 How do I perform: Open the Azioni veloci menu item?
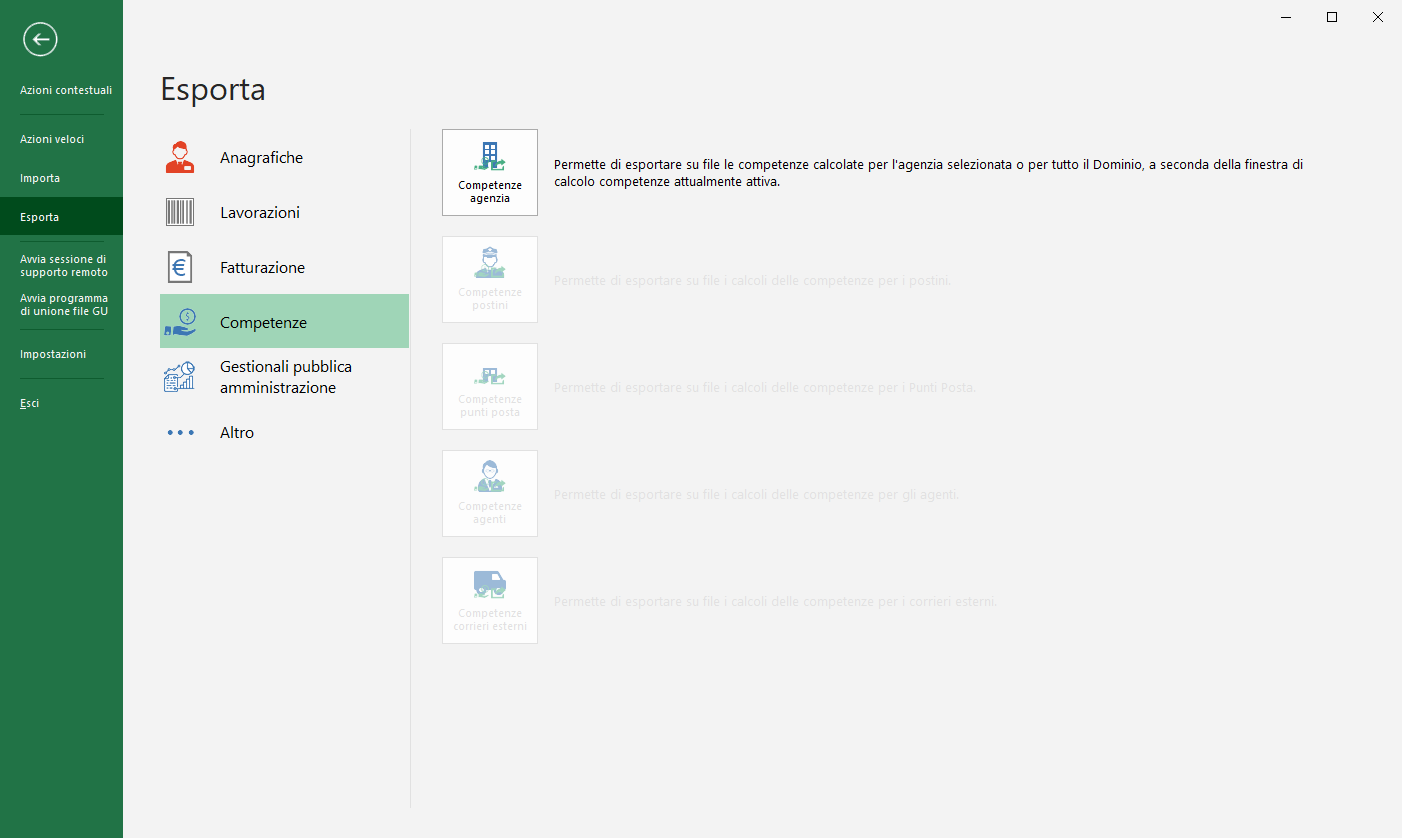tap(52, 139)
